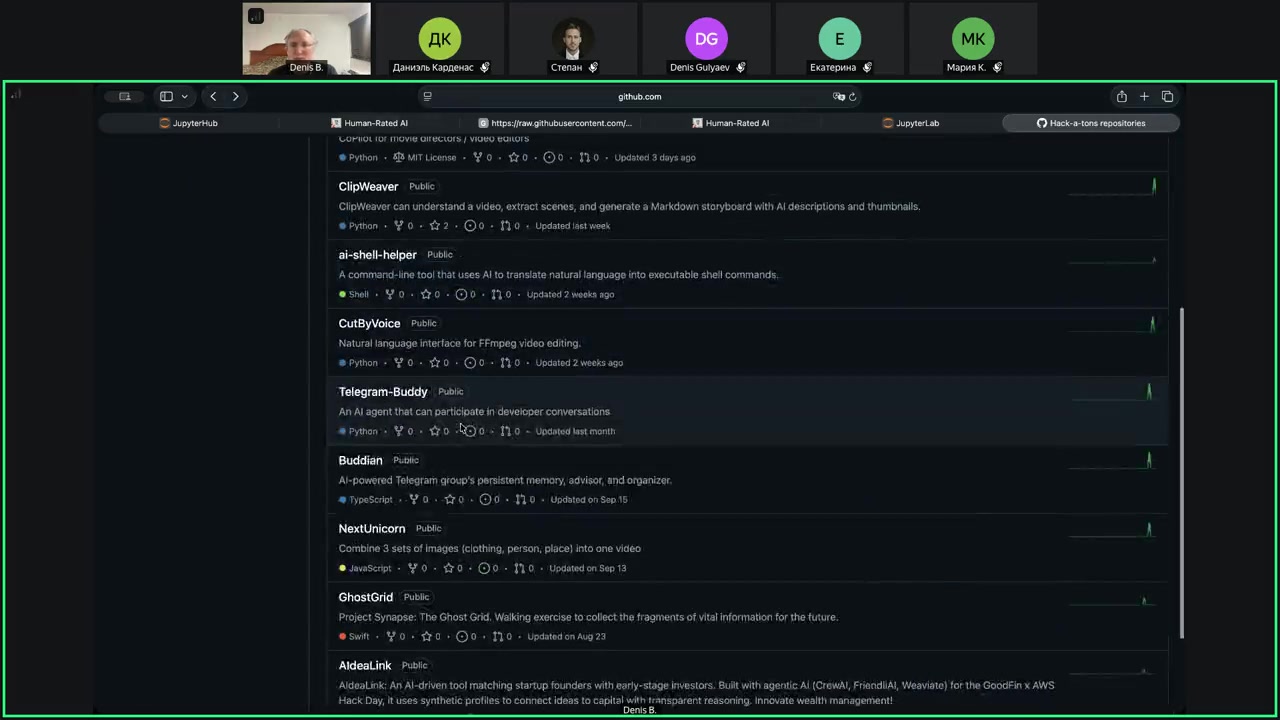Click the page reader icon in address bar
Viewport: 1280px width, 720px height.
tap(427, 97)
